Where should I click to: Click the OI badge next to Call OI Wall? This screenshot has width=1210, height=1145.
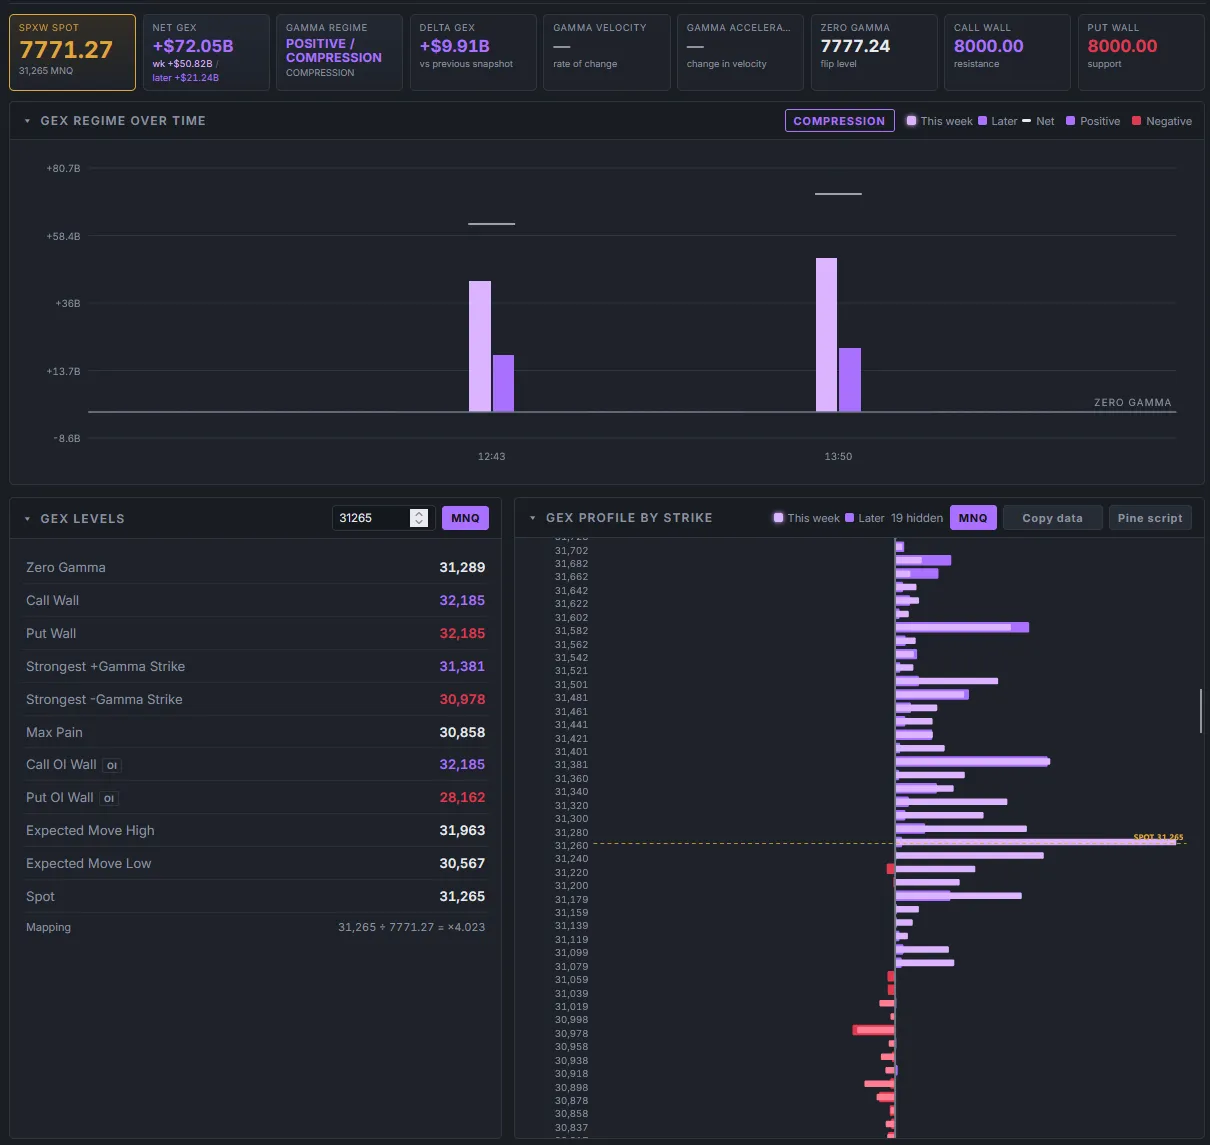112,766
